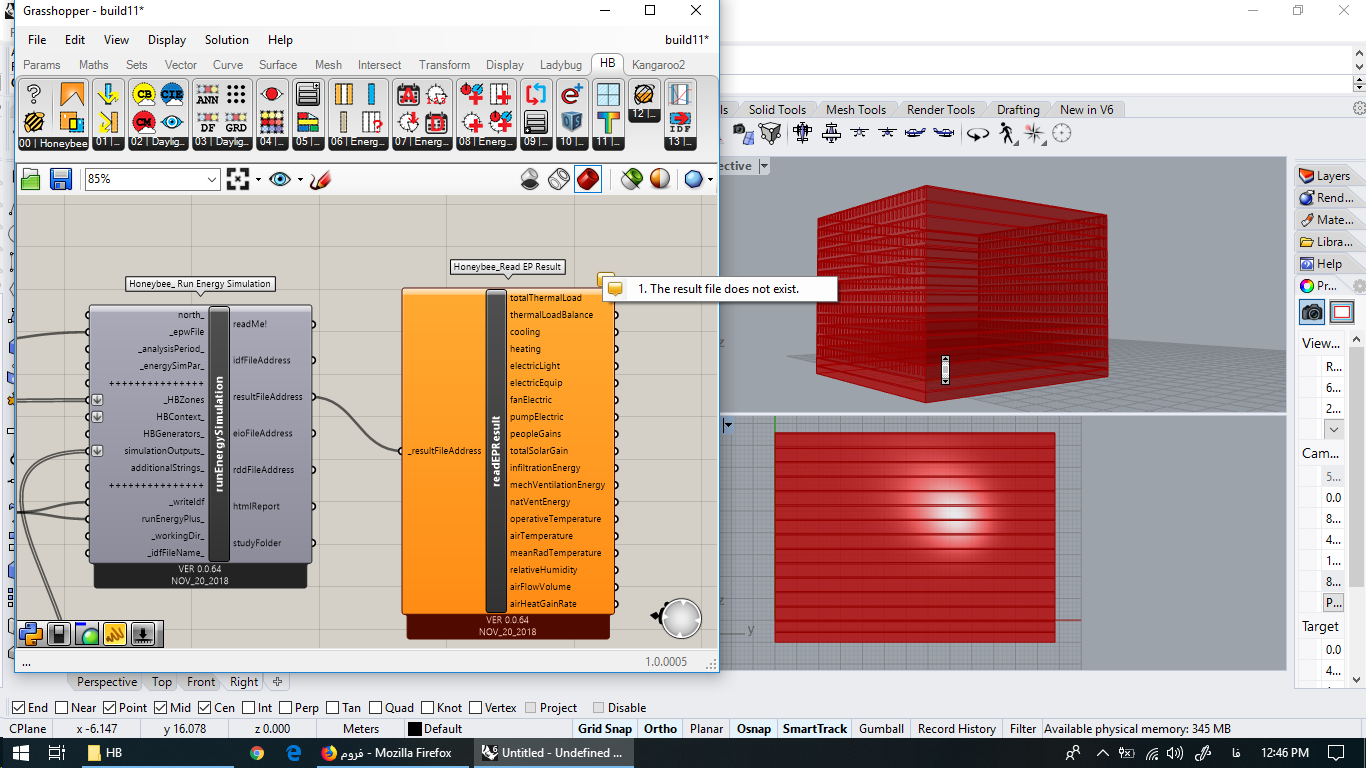Click the walking person icon in Rhino toolbar
The width and height of the screenshot is (1366, 768).
tap(1007, 133)
